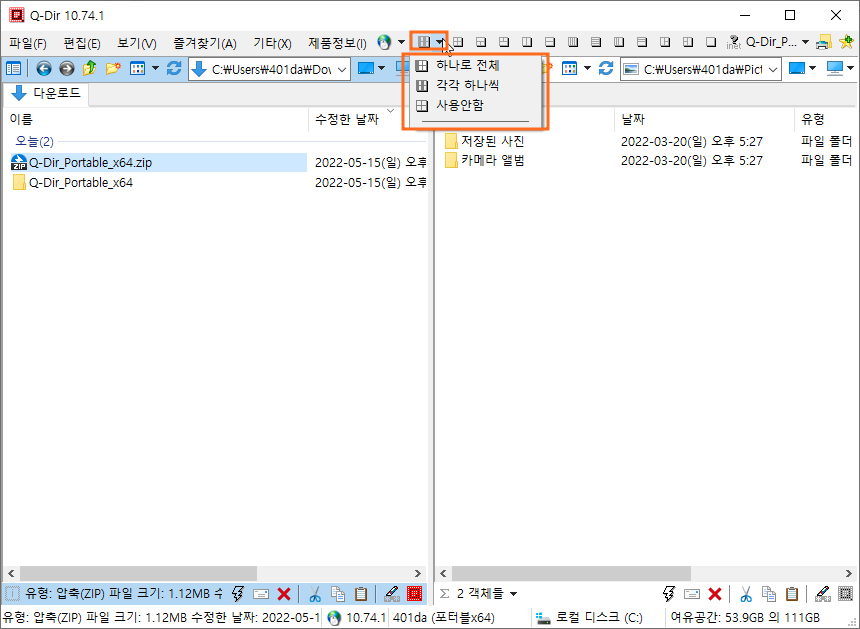
Task: Click the lightning bolt icon in right pane bottom bar
Action: [669, 593]
